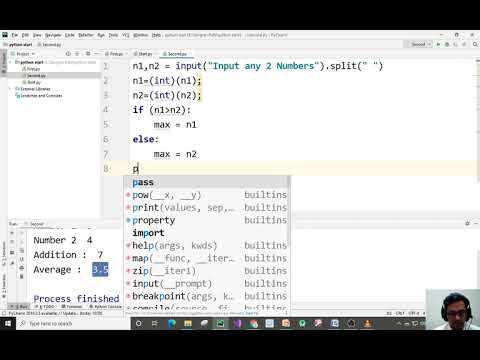Open Microsoft Edge from the taskbar
Screen dimensions: 480x360
171,323
